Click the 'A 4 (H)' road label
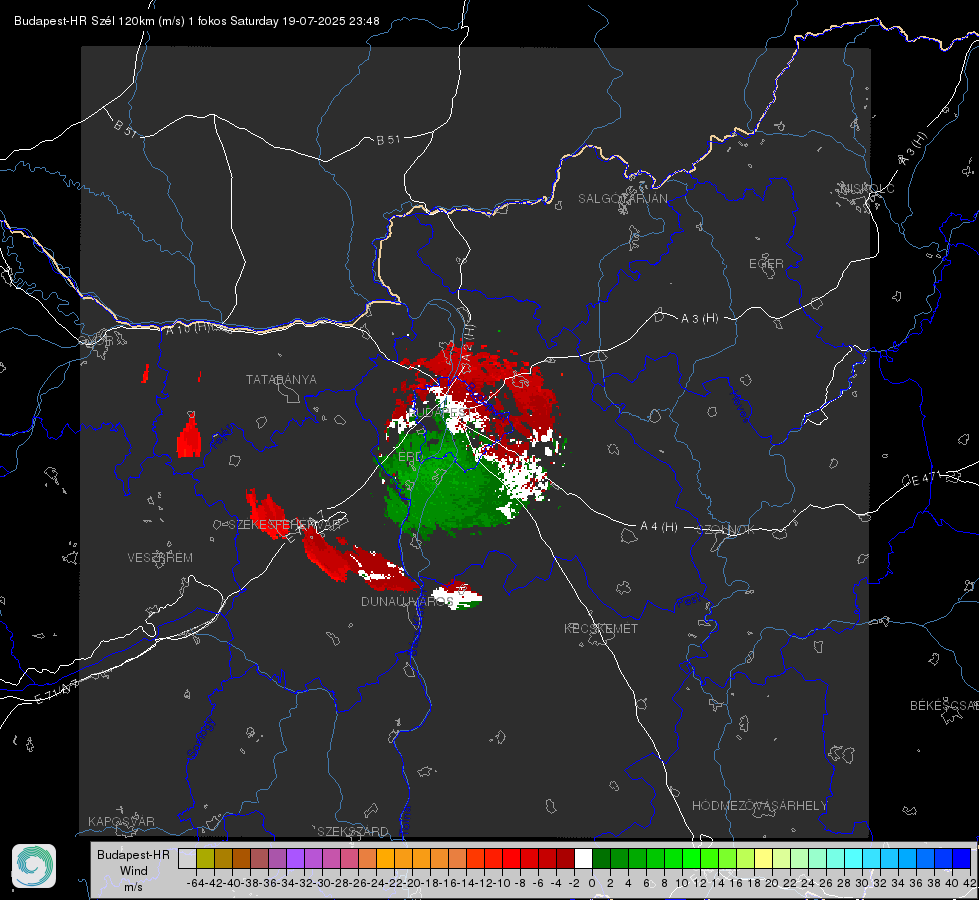 click(659, 527)
